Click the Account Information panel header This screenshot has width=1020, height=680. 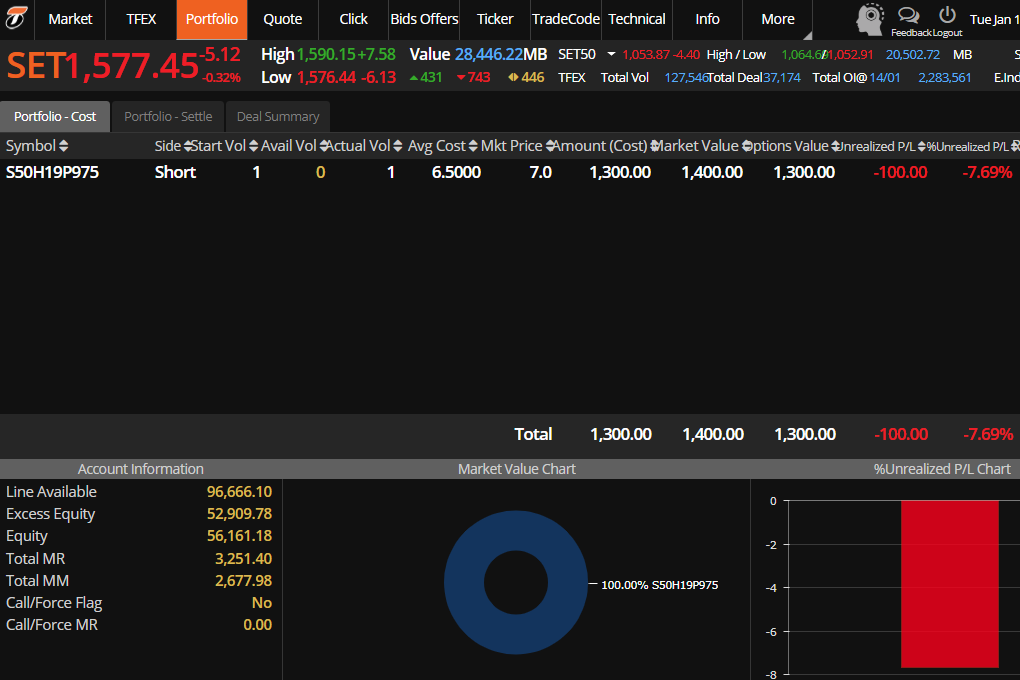point(141,469)
